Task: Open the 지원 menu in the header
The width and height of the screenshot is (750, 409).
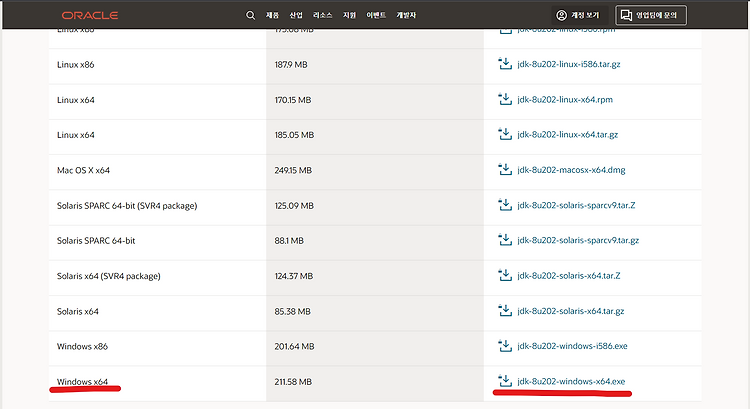Action: pos(349,15)
